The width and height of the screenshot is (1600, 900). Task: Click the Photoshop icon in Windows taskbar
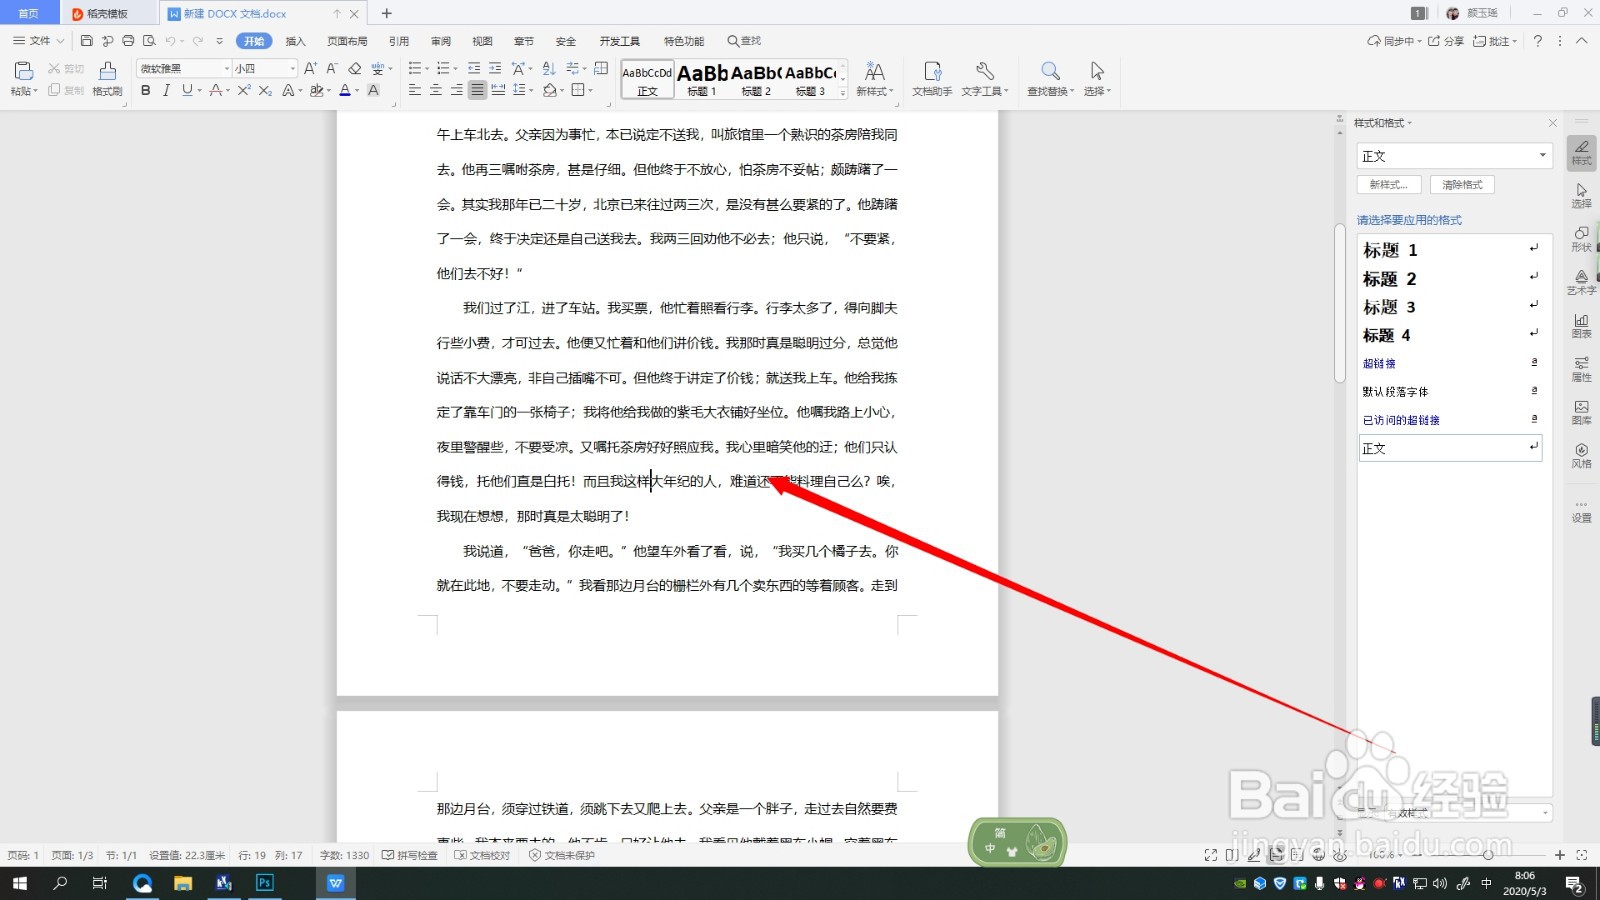coord(264,883)
